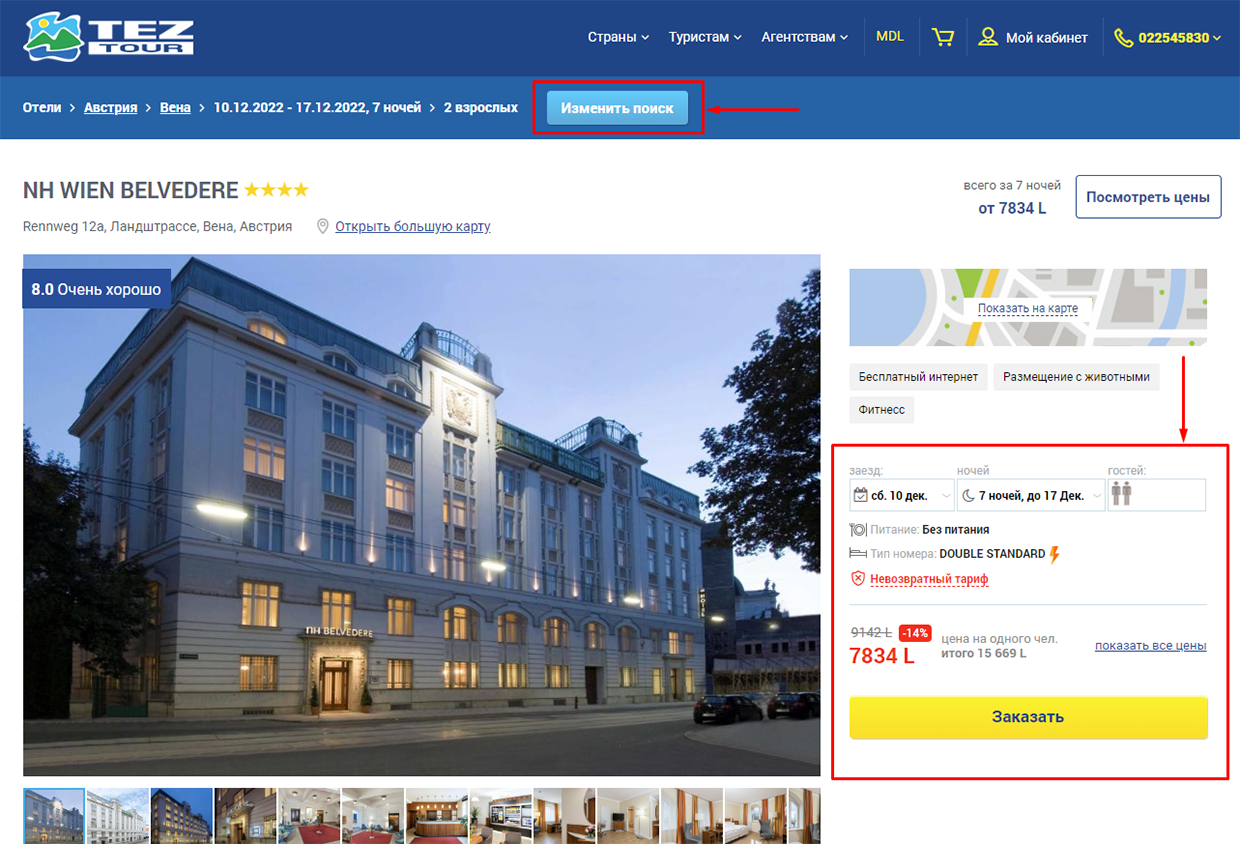
Task: Click the Бесплатный интернет tag
Action: 918,377
